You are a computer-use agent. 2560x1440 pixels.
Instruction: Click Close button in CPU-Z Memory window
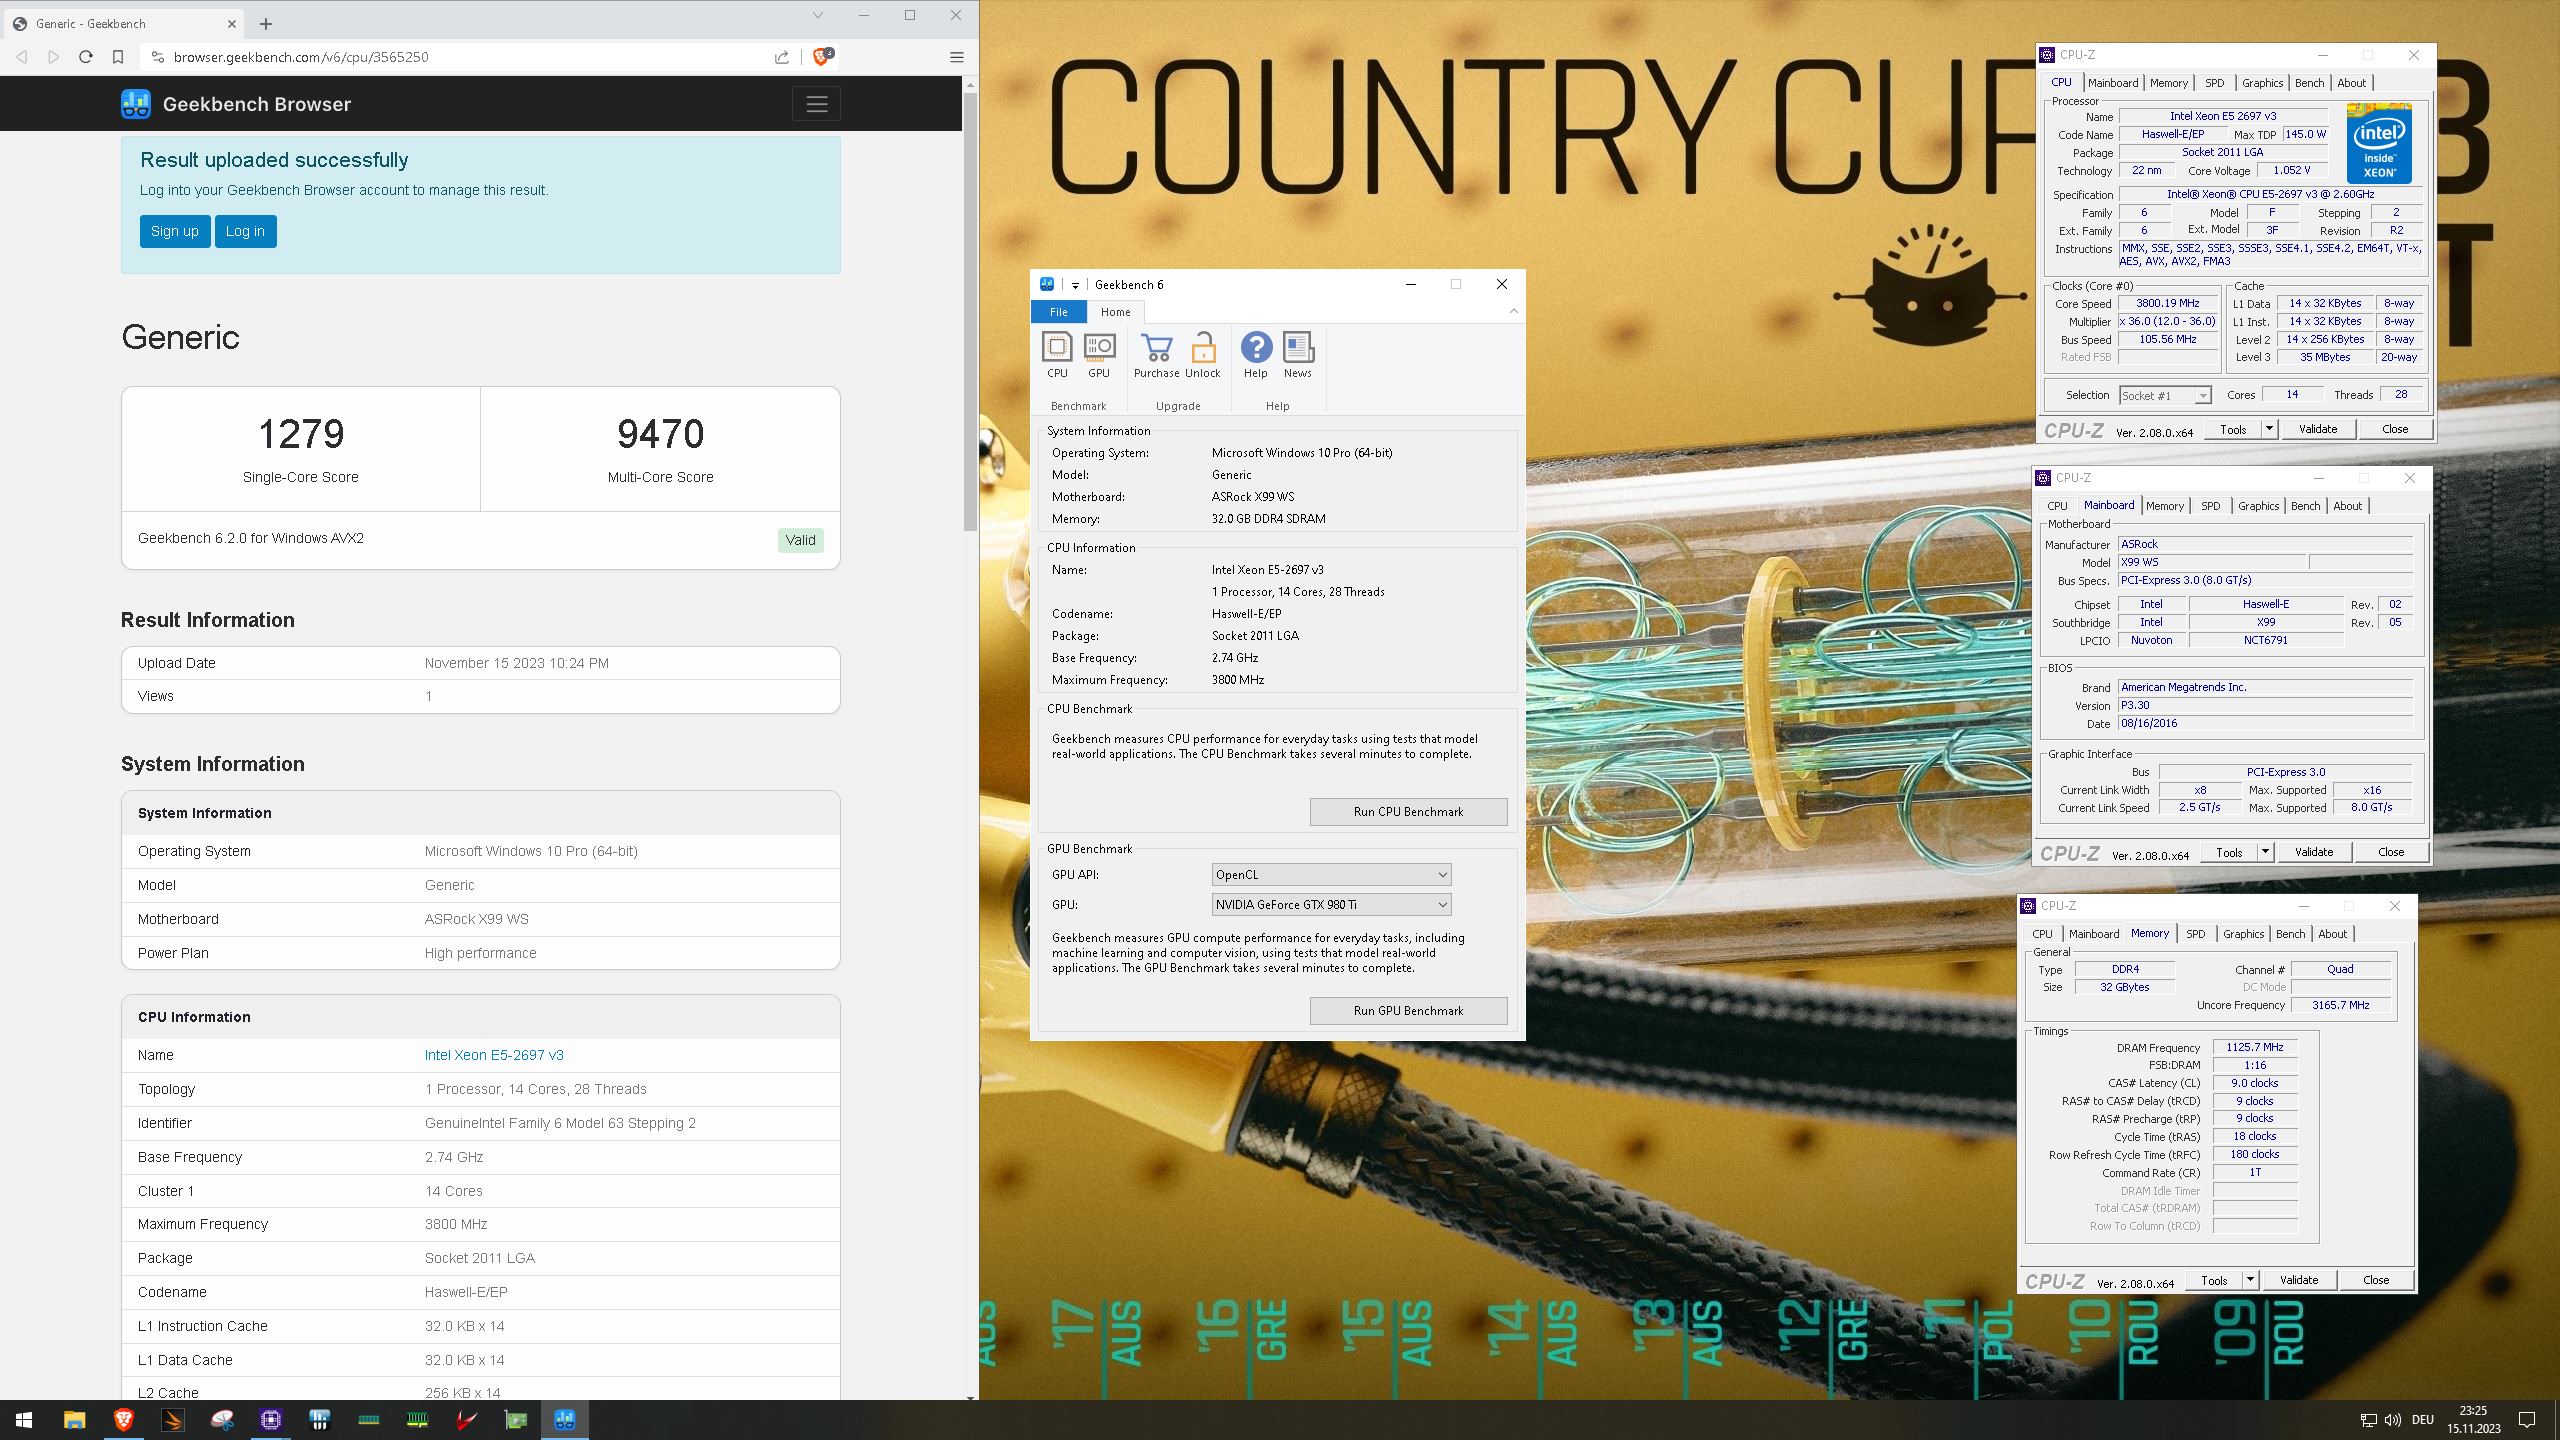coord(2376,1280)
